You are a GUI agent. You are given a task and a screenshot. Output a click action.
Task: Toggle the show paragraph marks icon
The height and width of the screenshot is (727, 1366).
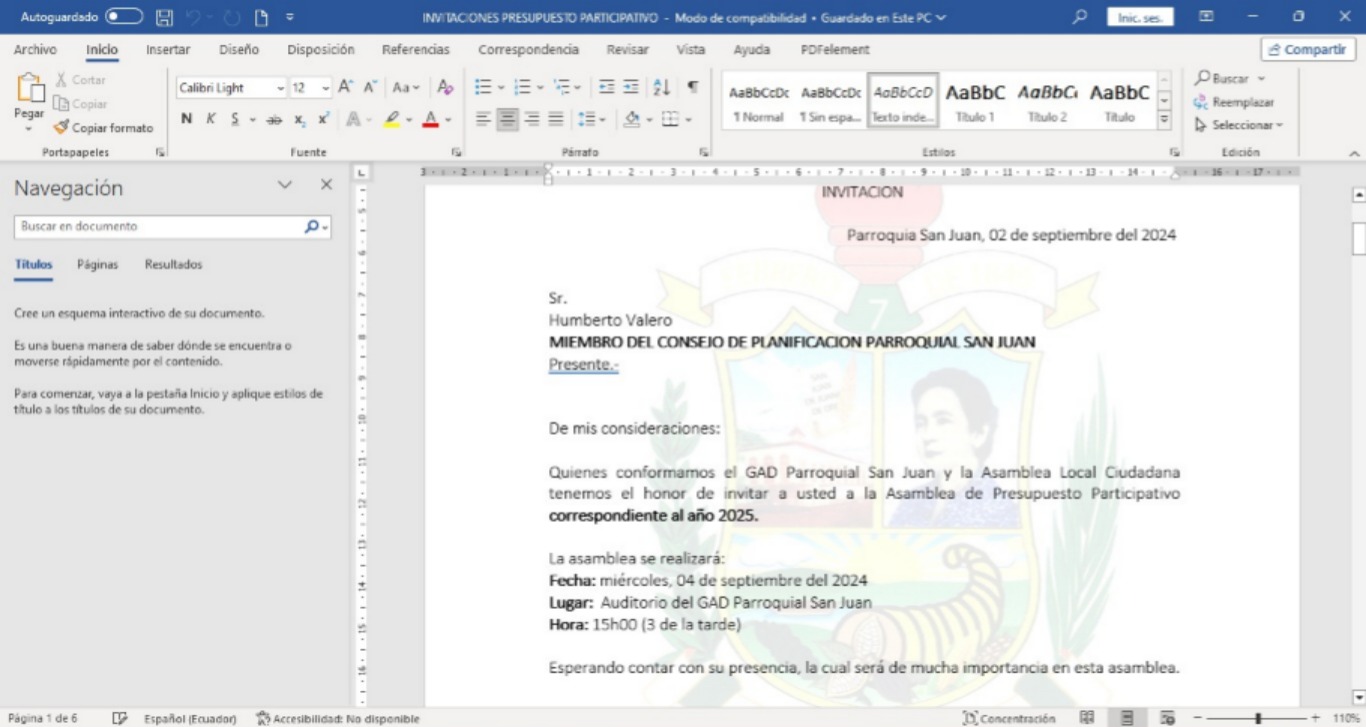pos(692,88)
